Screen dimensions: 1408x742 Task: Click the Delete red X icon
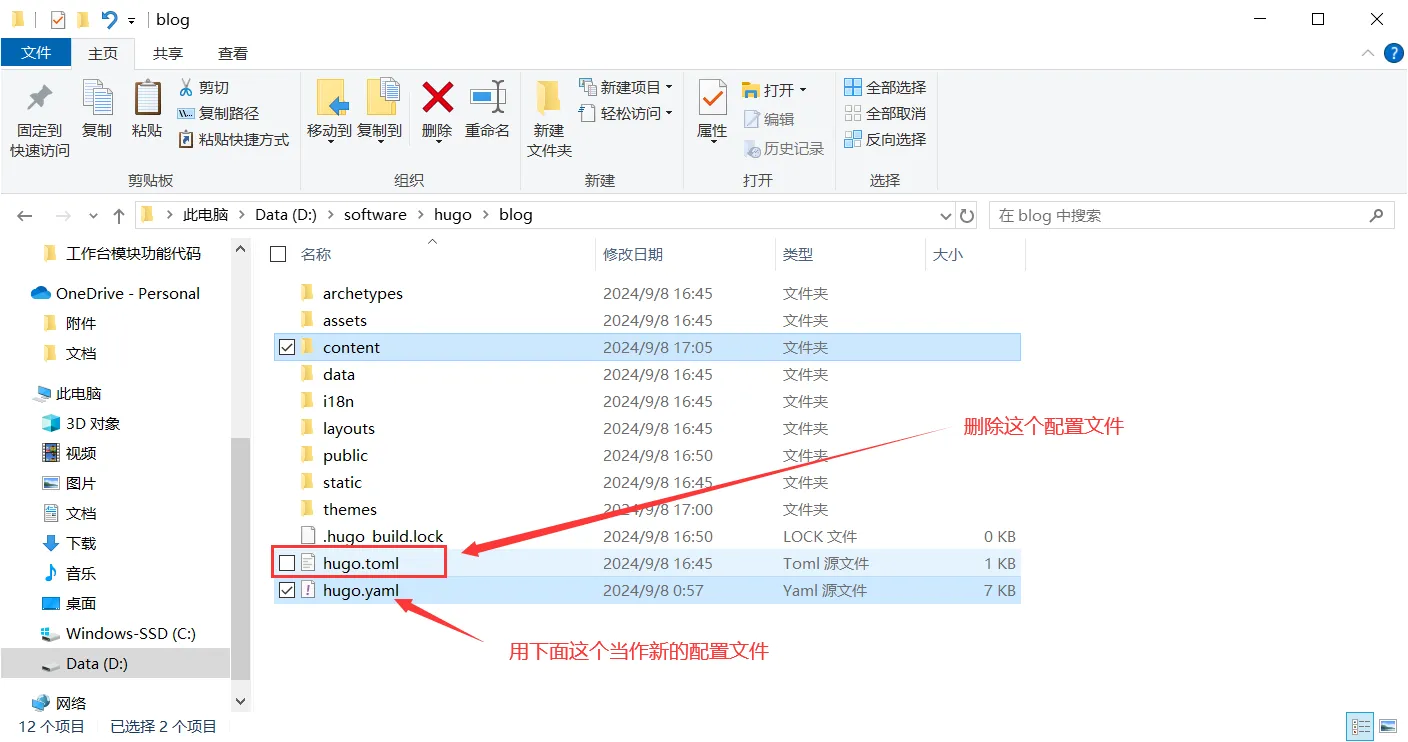pyautogui.click(x=437, y=98)
